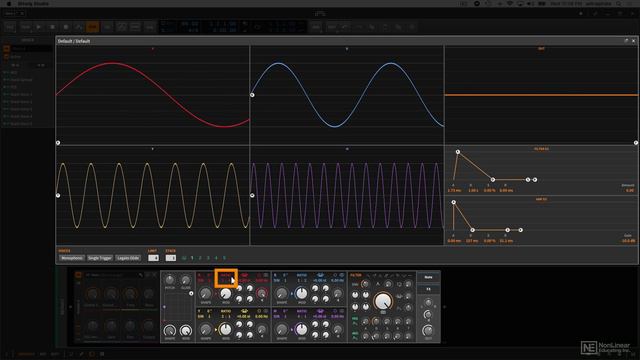Click the blue operator's RATIO value

pos(302,280)
